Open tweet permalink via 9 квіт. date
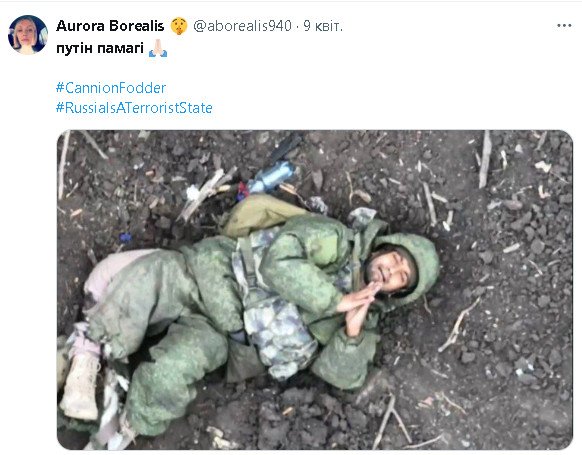 coord(323,26)
